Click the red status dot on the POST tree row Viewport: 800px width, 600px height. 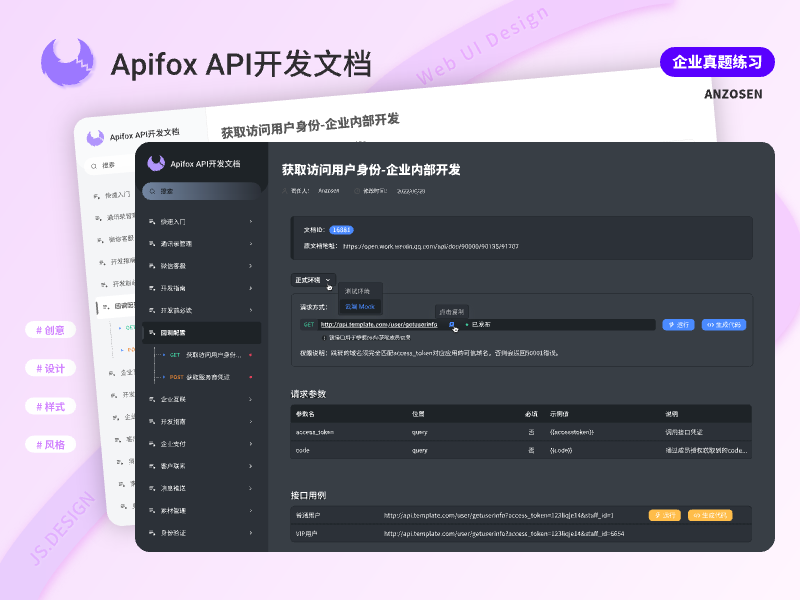(x=251, y=377)
